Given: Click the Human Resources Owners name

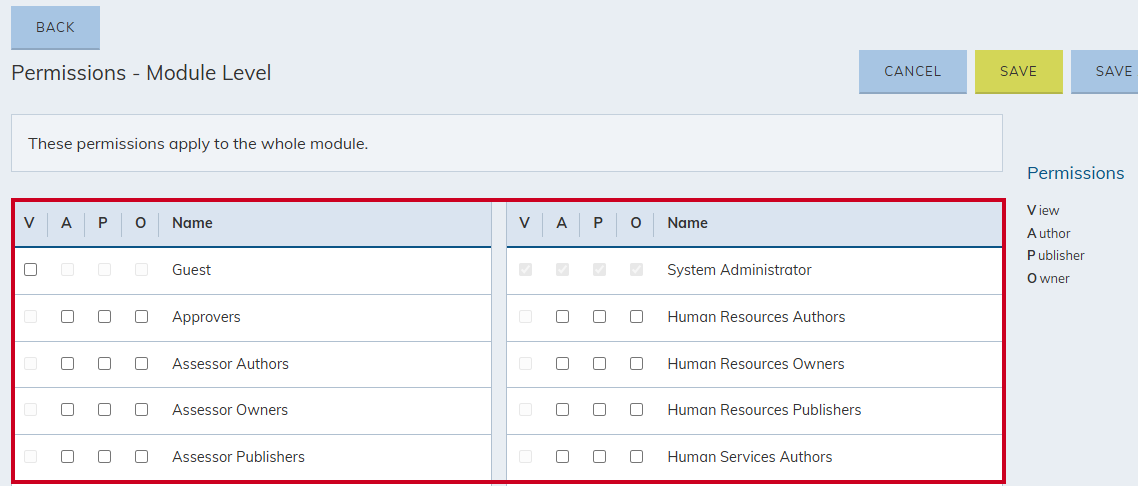Looking at the screenshot, I should click(x=756, y=363).
